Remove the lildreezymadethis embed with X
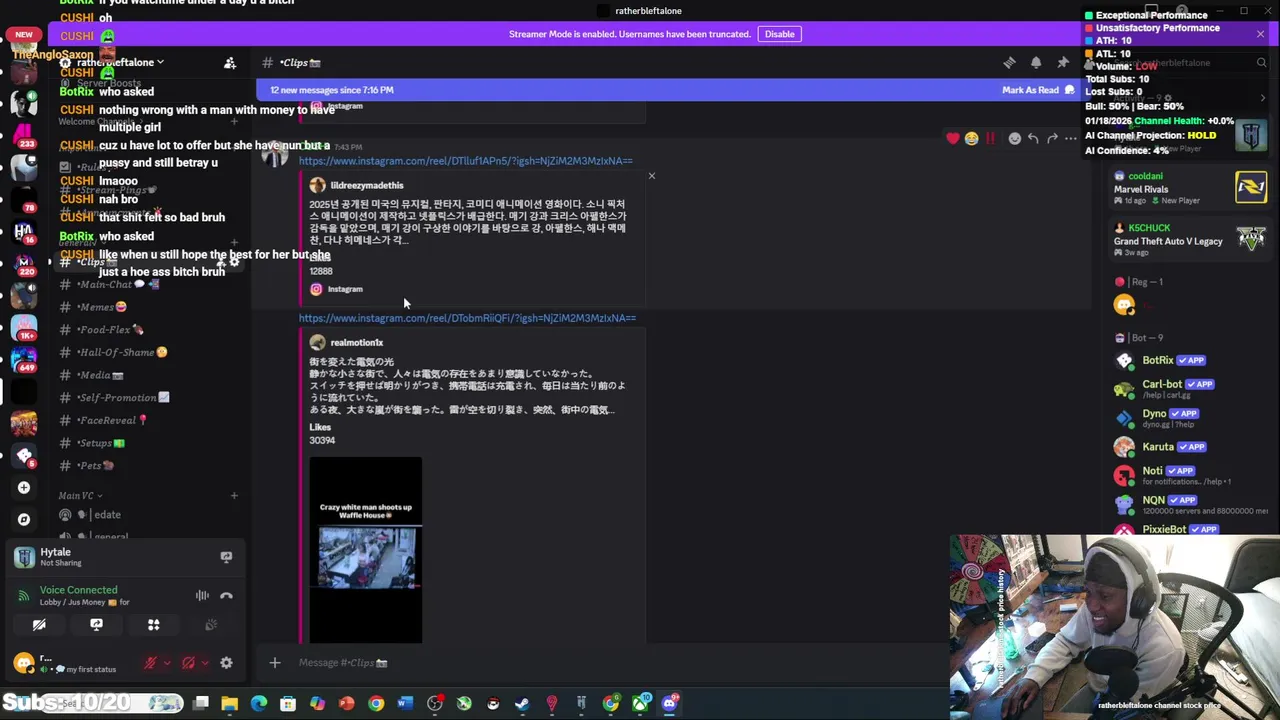This screenshot has height=720, width=1280. tap(651, 176)
